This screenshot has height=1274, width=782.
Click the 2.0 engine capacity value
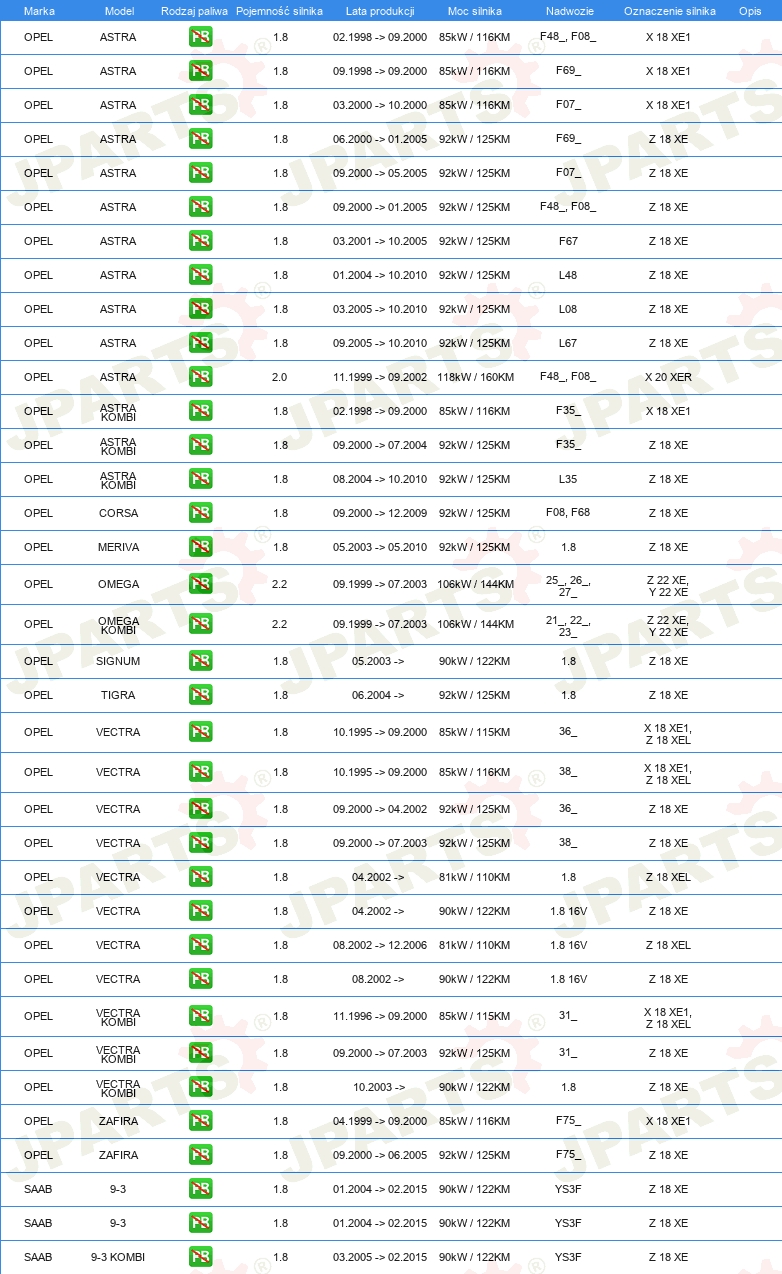point(280,377)
